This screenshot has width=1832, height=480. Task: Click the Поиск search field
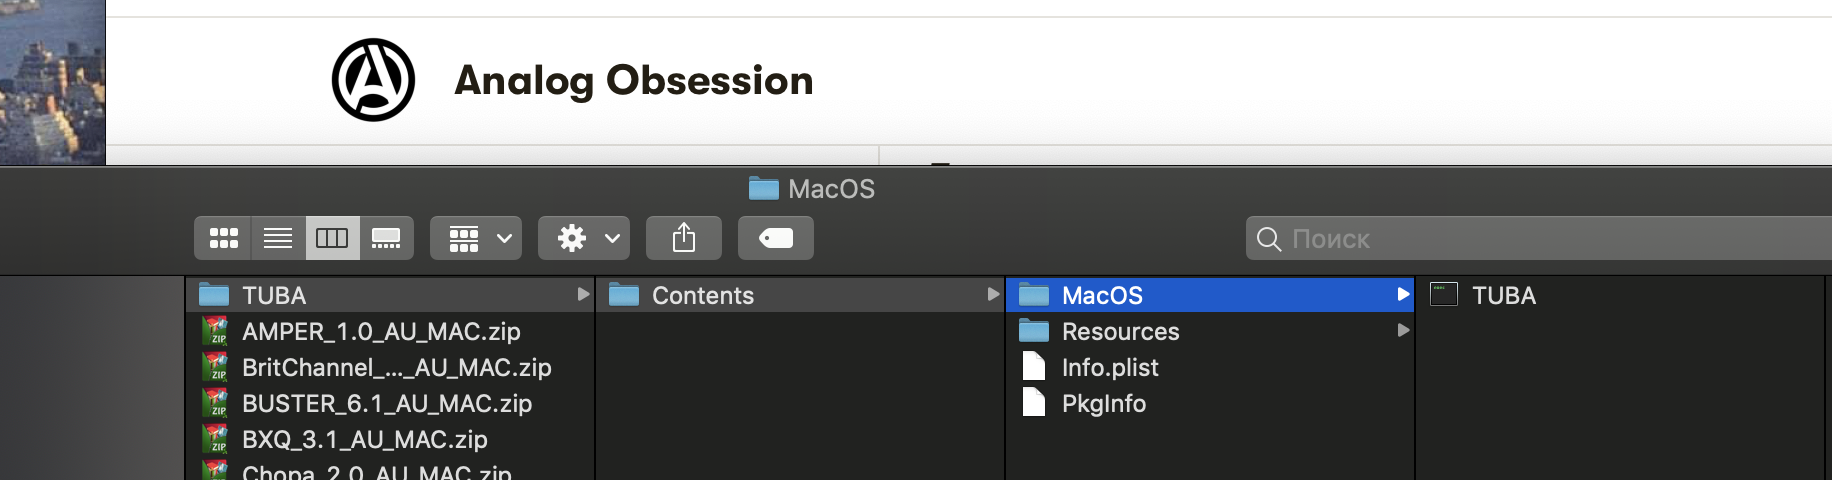1539,239
